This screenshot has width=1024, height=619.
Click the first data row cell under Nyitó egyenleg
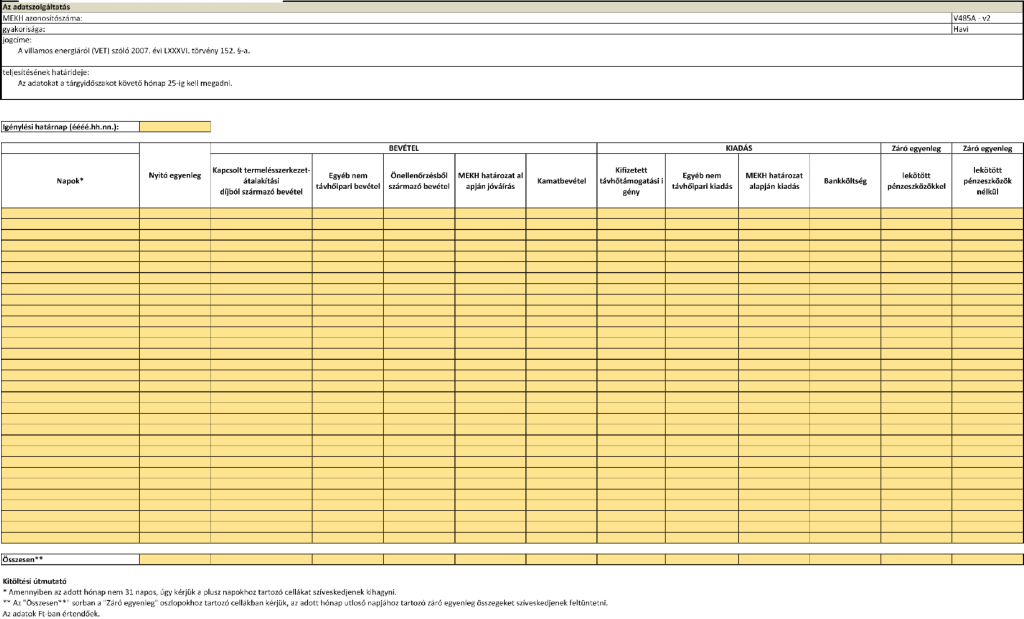[x=175, y=214]
